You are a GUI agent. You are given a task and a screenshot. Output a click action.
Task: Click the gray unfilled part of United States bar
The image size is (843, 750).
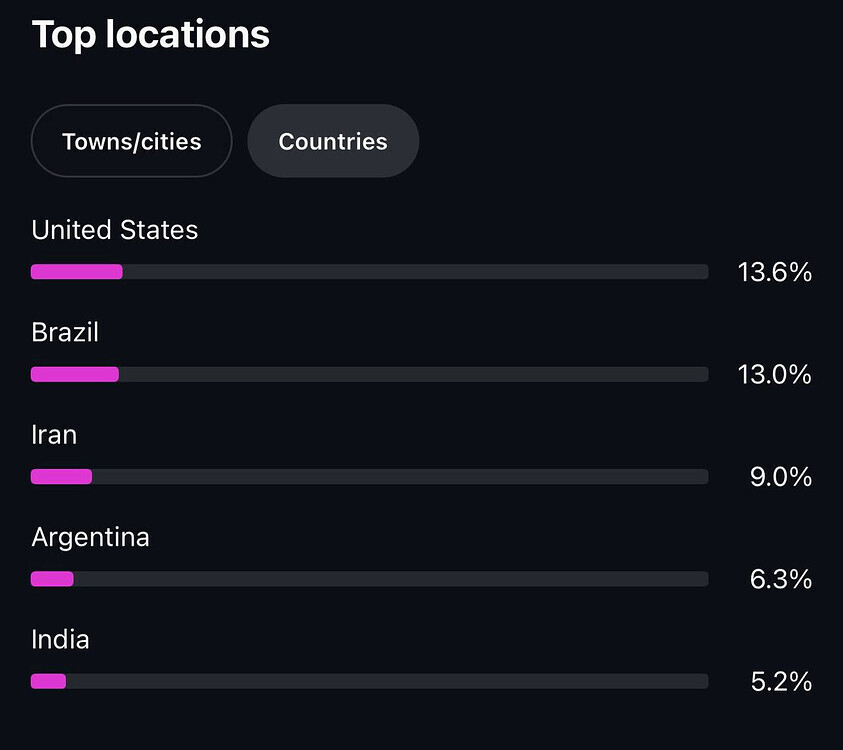pos(415,271)
